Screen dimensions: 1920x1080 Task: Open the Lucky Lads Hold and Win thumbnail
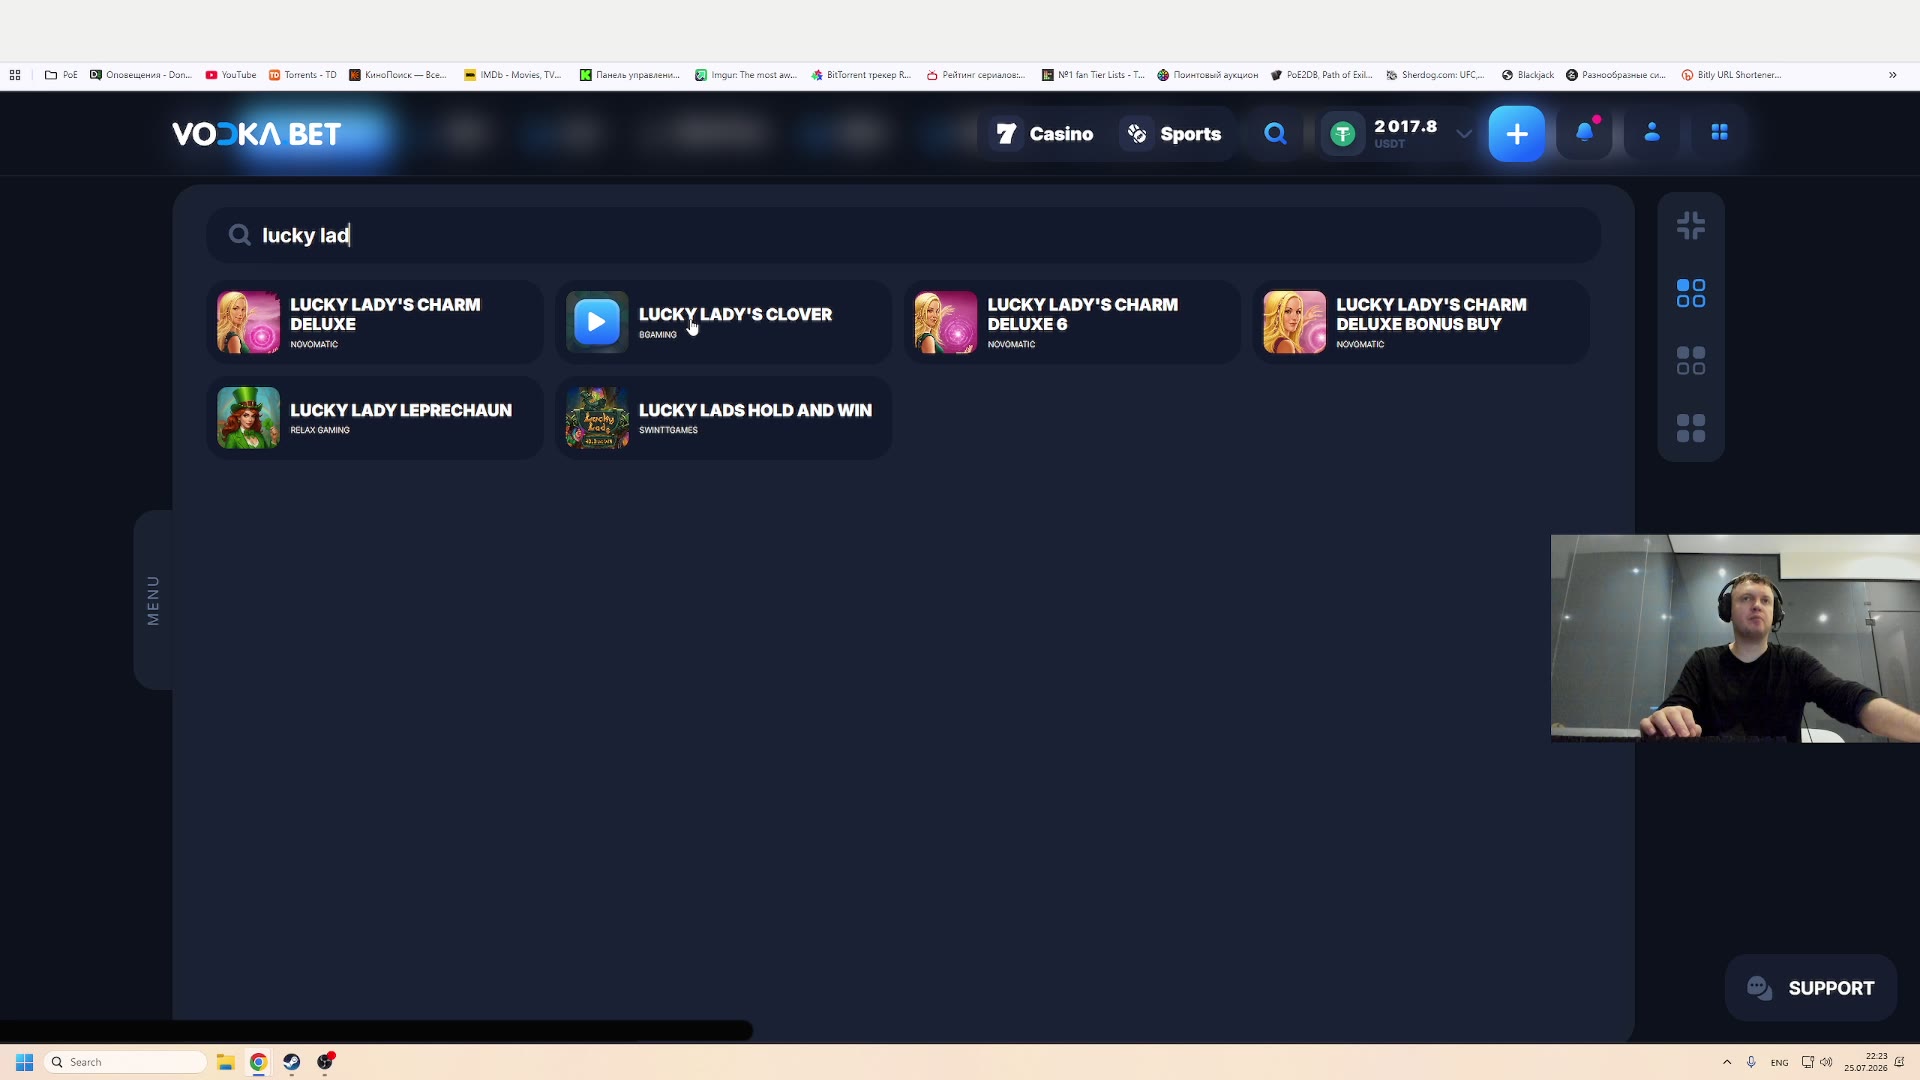(597, 418)
